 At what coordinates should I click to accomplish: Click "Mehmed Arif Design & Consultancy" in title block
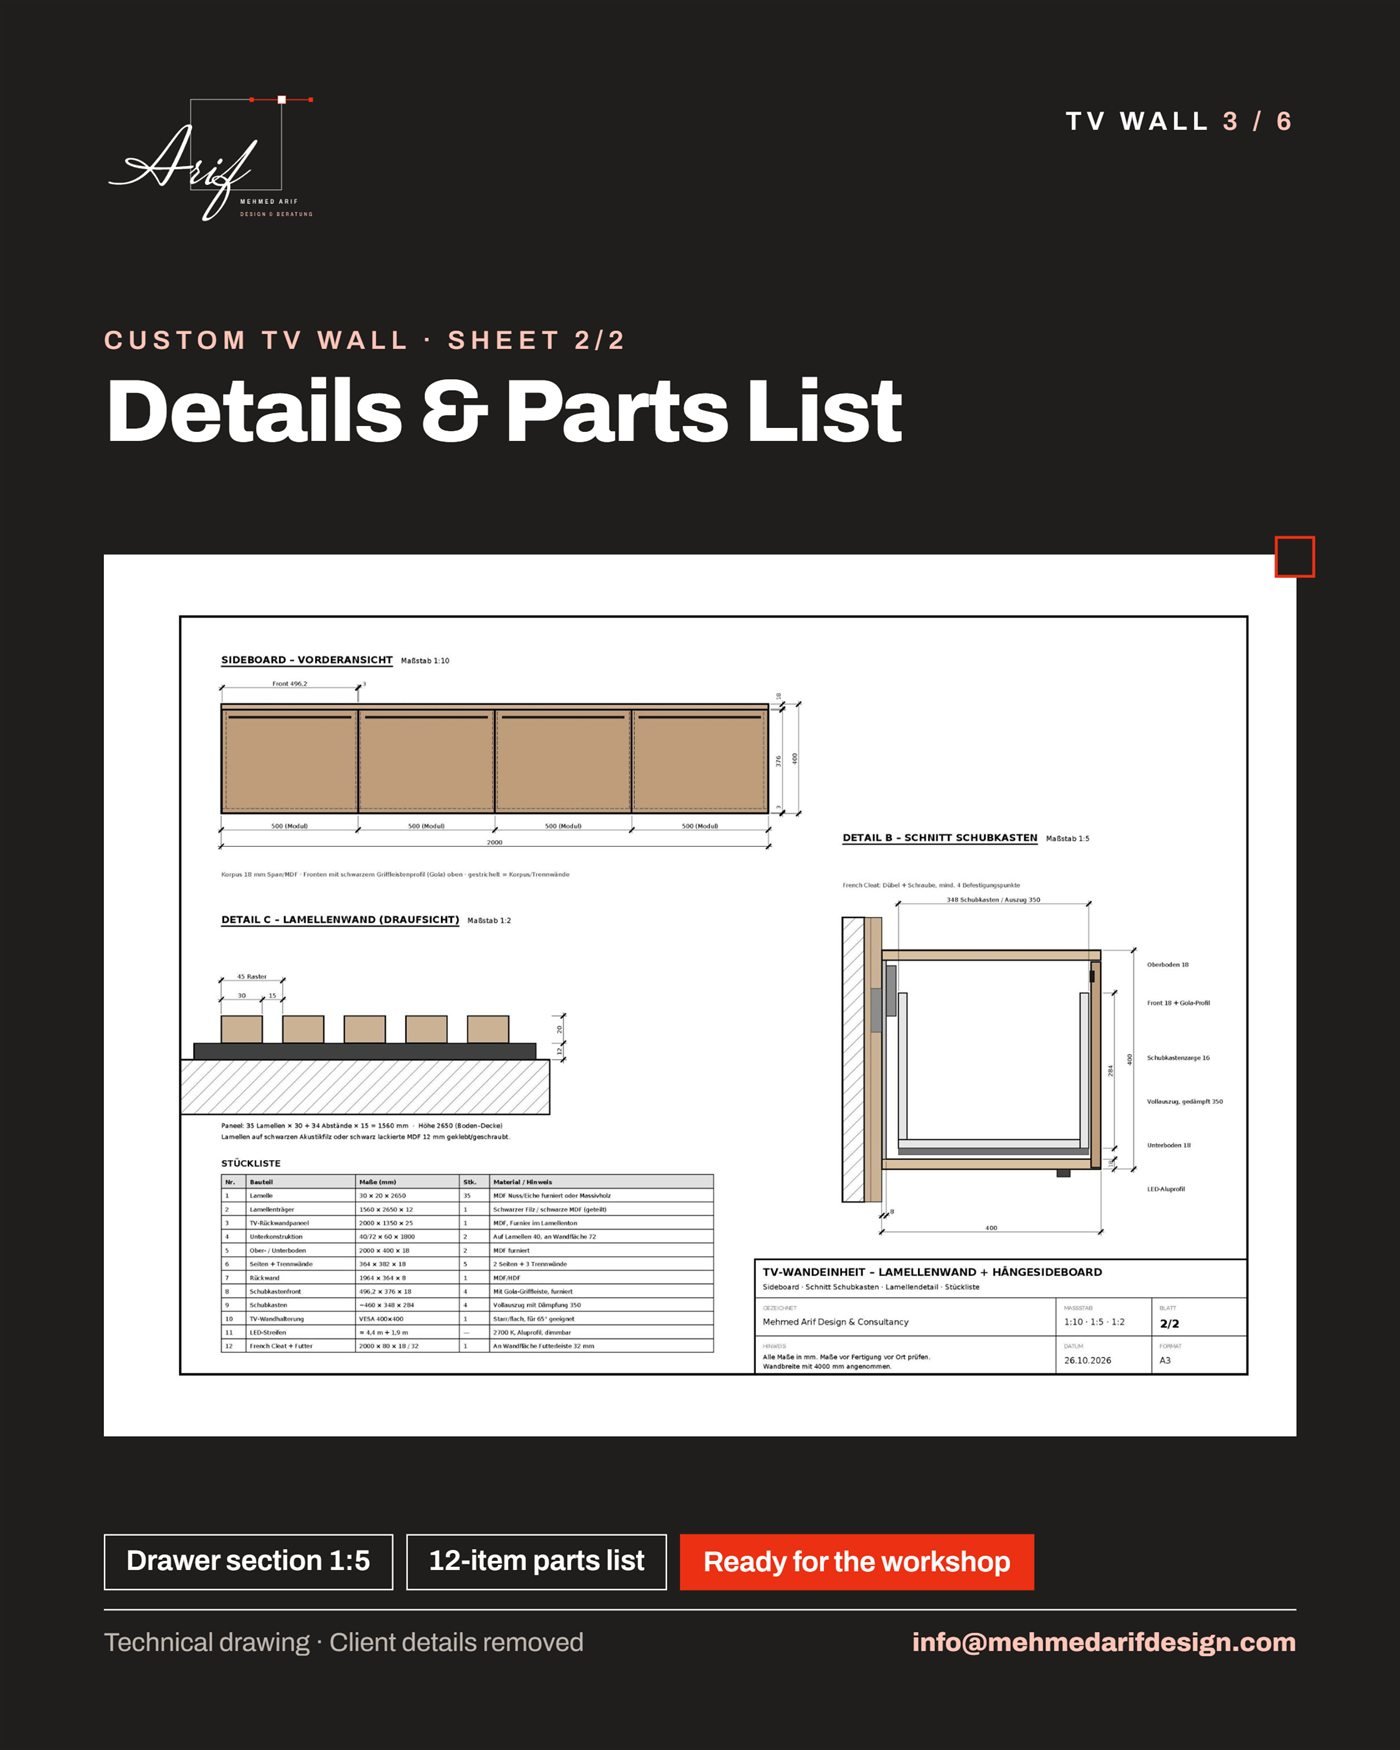pyautogui.click(x=835, y=1322)
